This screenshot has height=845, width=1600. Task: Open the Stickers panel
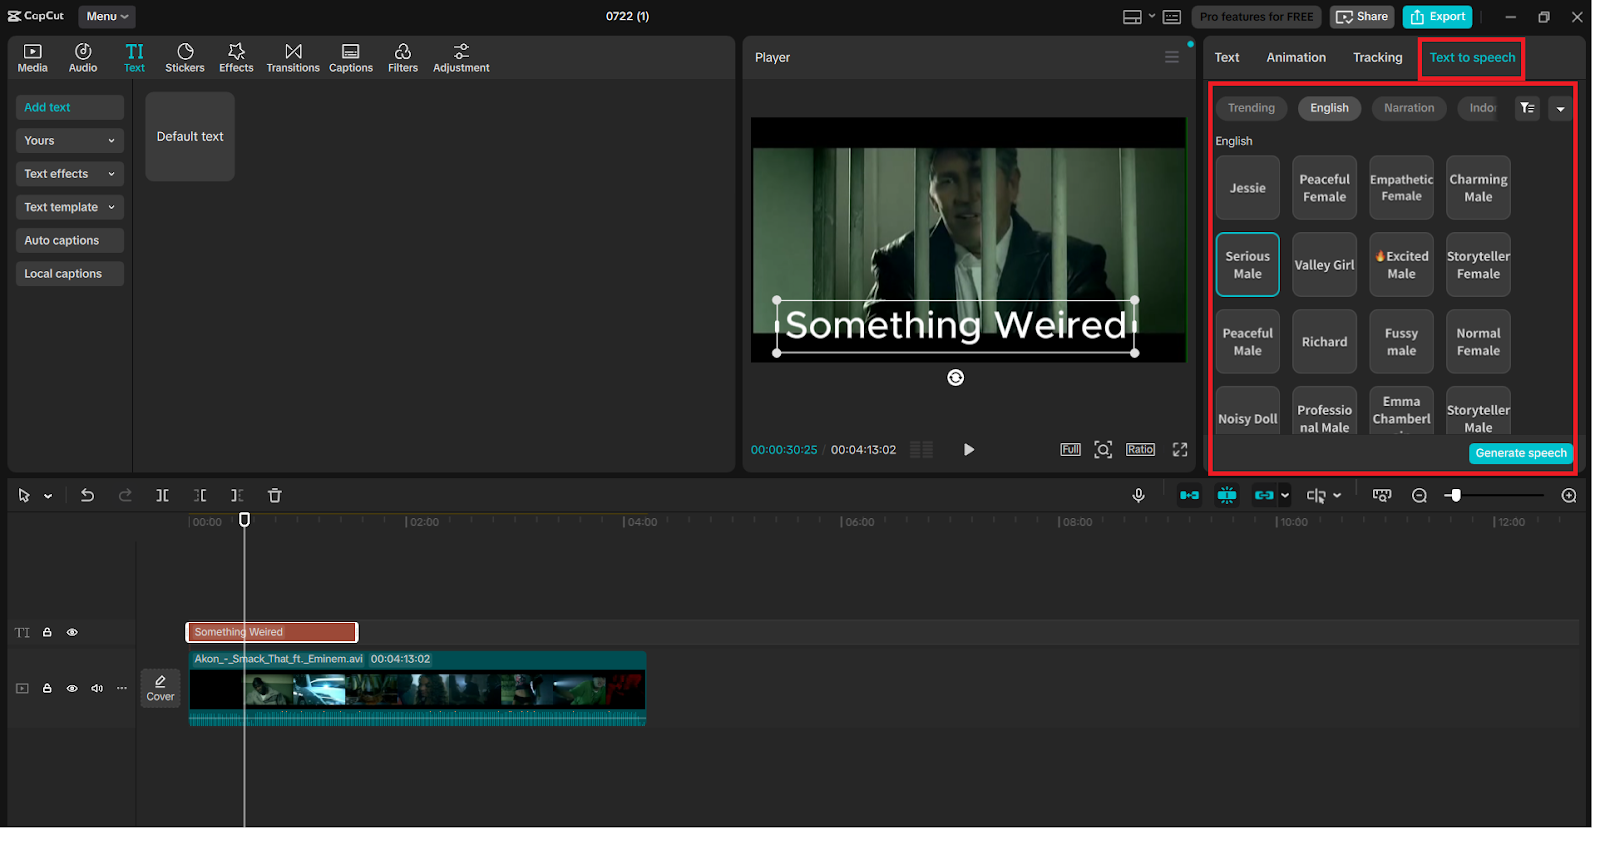(x=185, y=58)
